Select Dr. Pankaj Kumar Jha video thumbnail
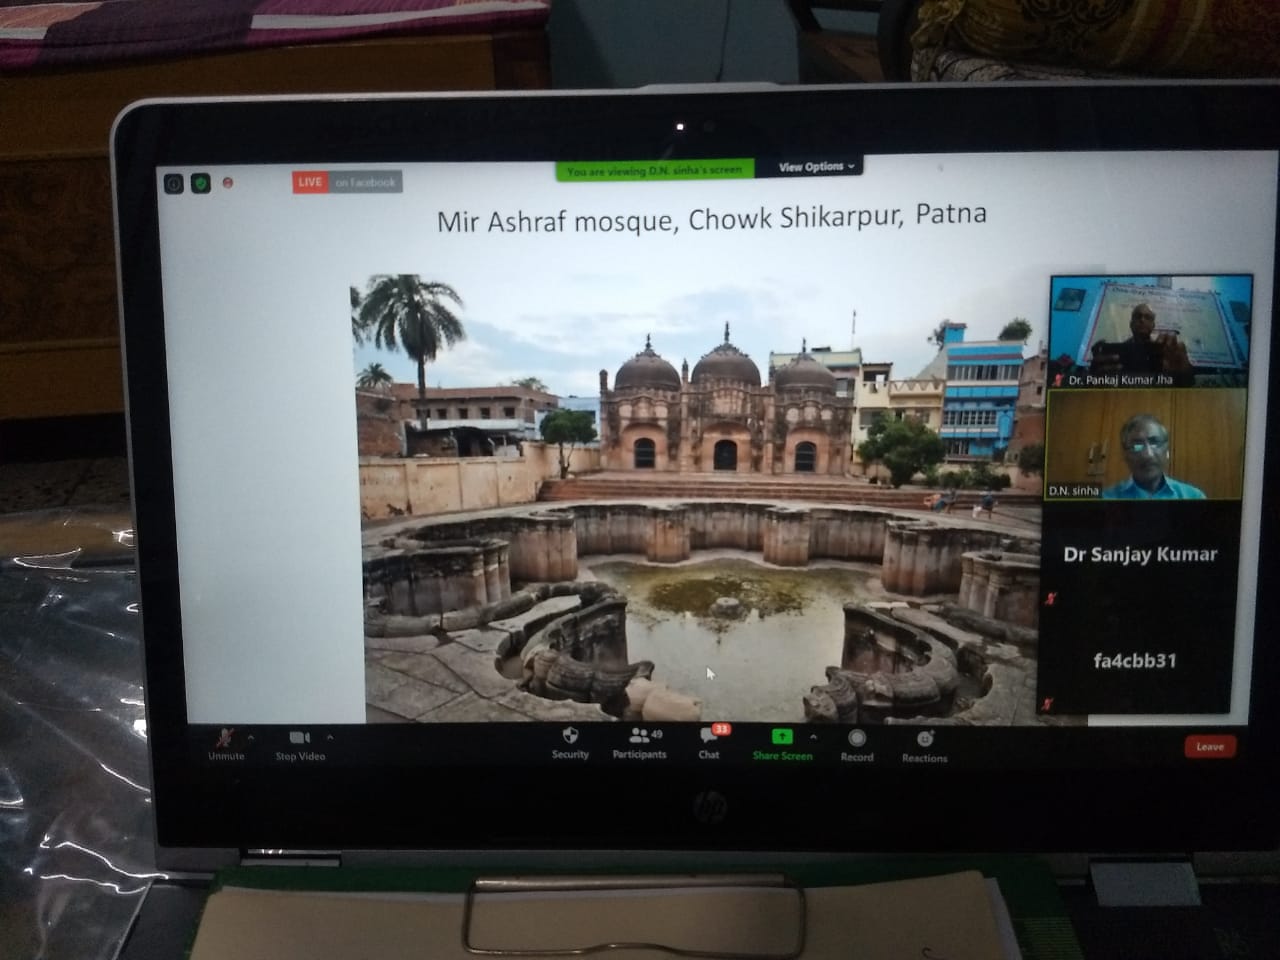The image size is (1280, 960). click(1149, 331)
